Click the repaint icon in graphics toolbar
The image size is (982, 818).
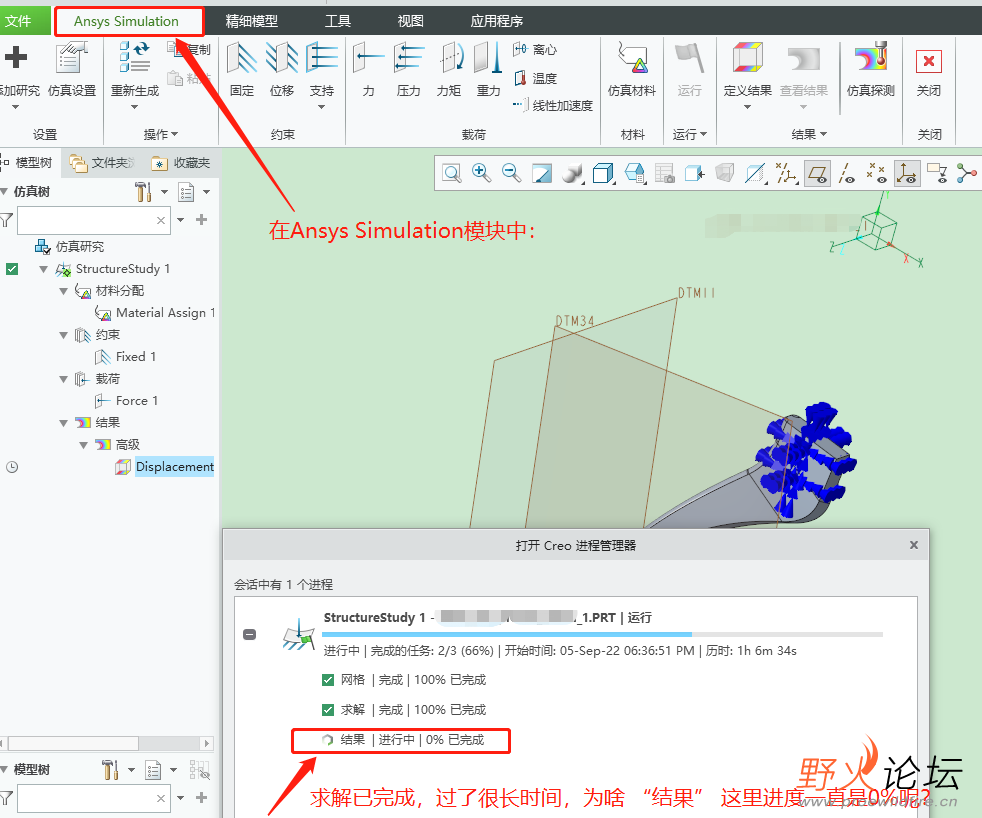pos(542,173)
